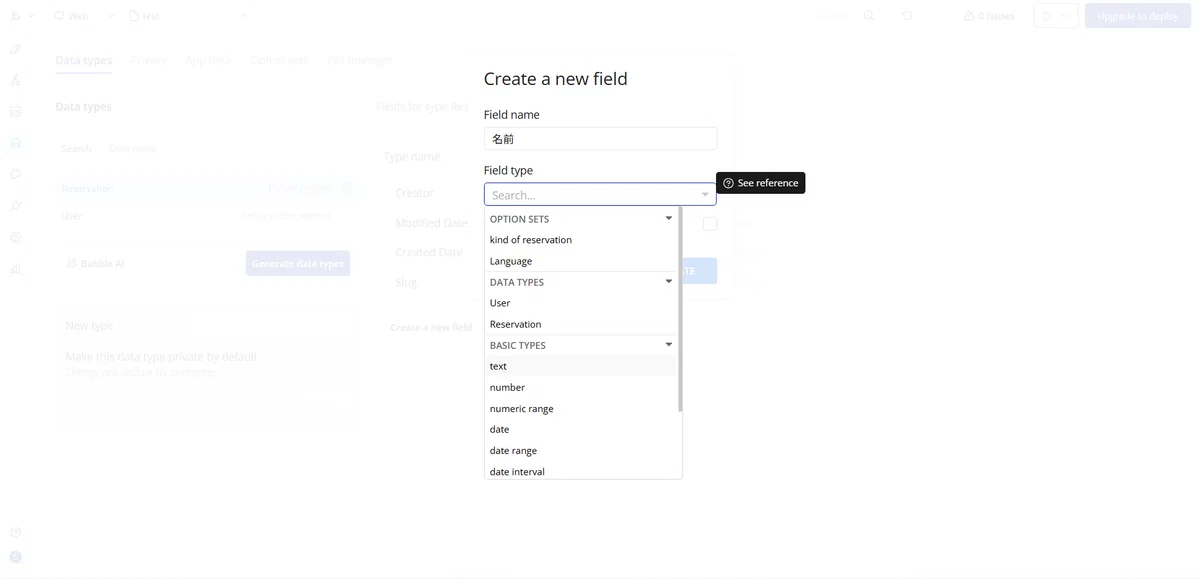This screenshot has width=1200, height=579.
Task: Choose User data type in list
Action: (582, 303)
